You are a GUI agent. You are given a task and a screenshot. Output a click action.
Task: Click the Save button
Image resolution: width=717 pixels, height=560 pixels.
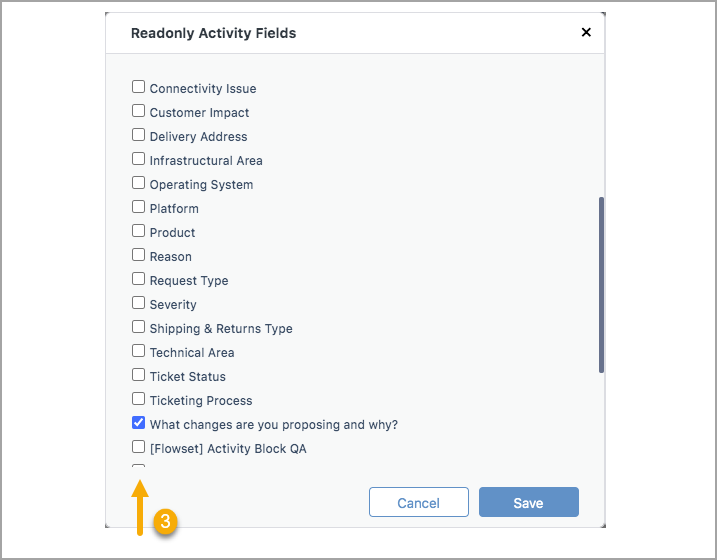(x=529, y=502)
